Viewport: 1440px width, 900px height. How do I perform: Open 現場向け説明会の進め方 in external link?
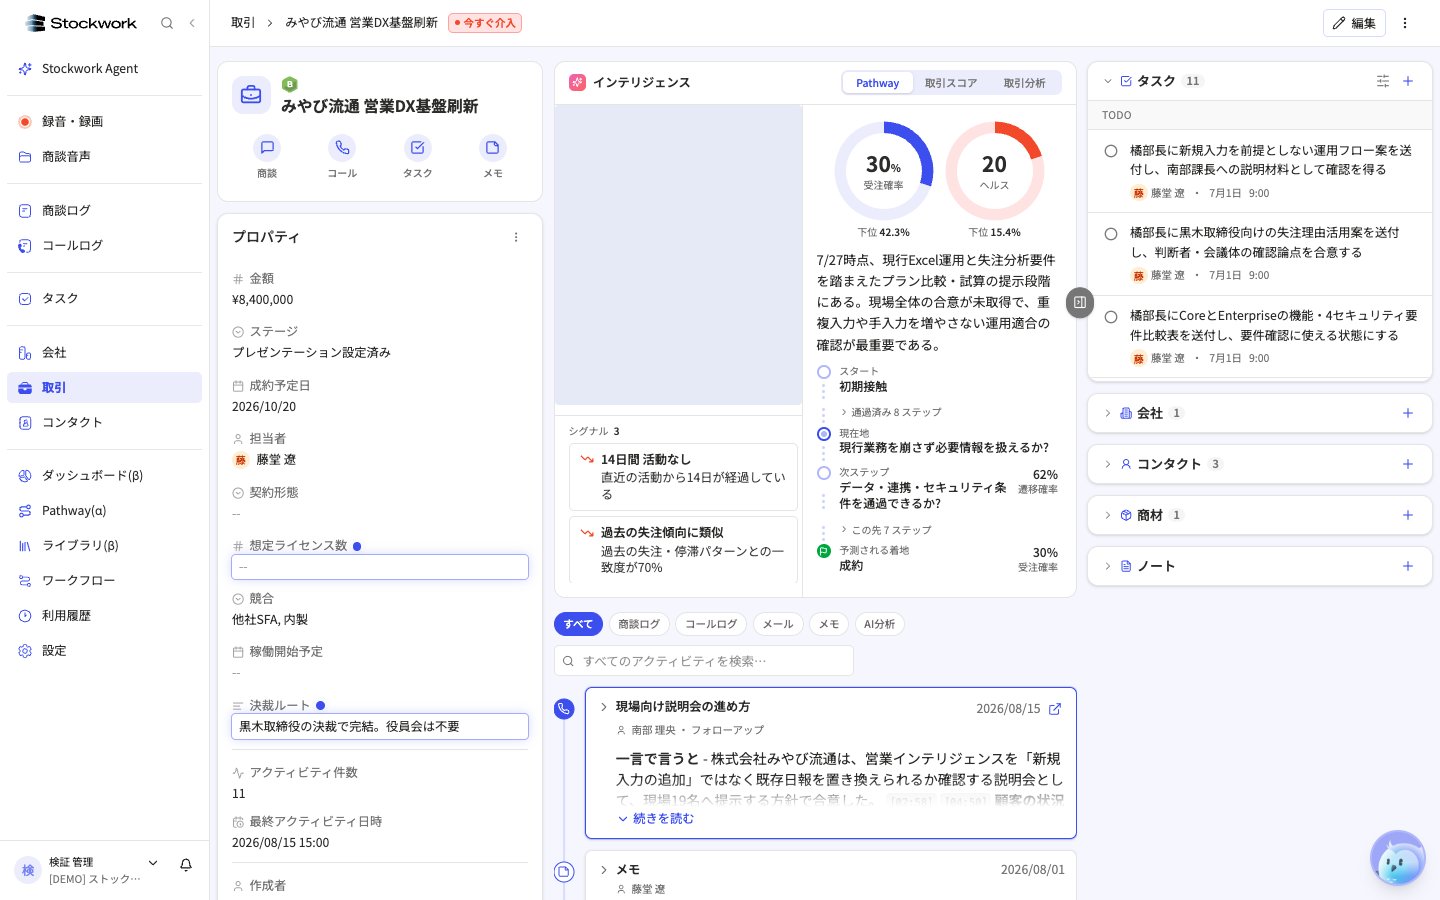(x=1055, y=709)
